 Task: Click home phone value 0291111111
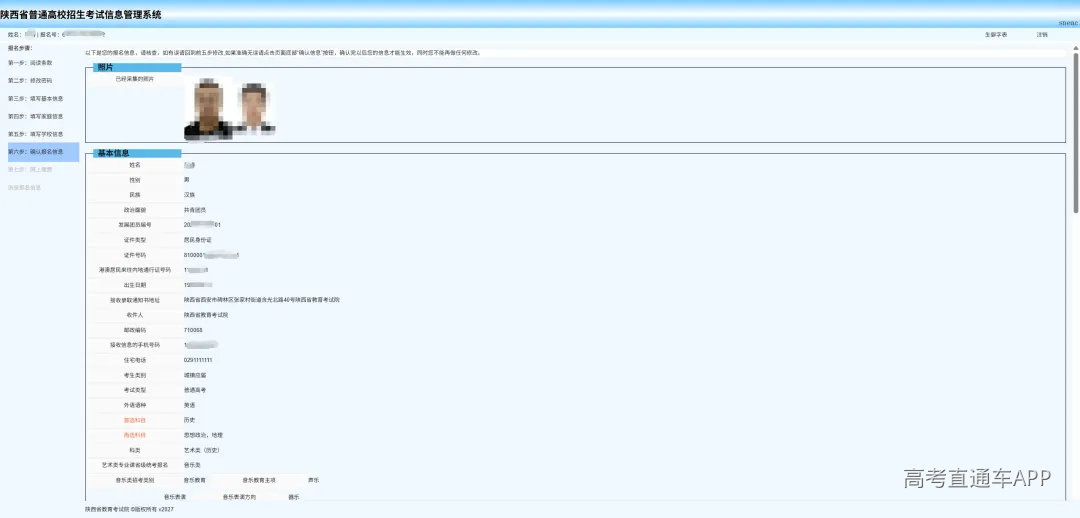click(x=198, y=360)
